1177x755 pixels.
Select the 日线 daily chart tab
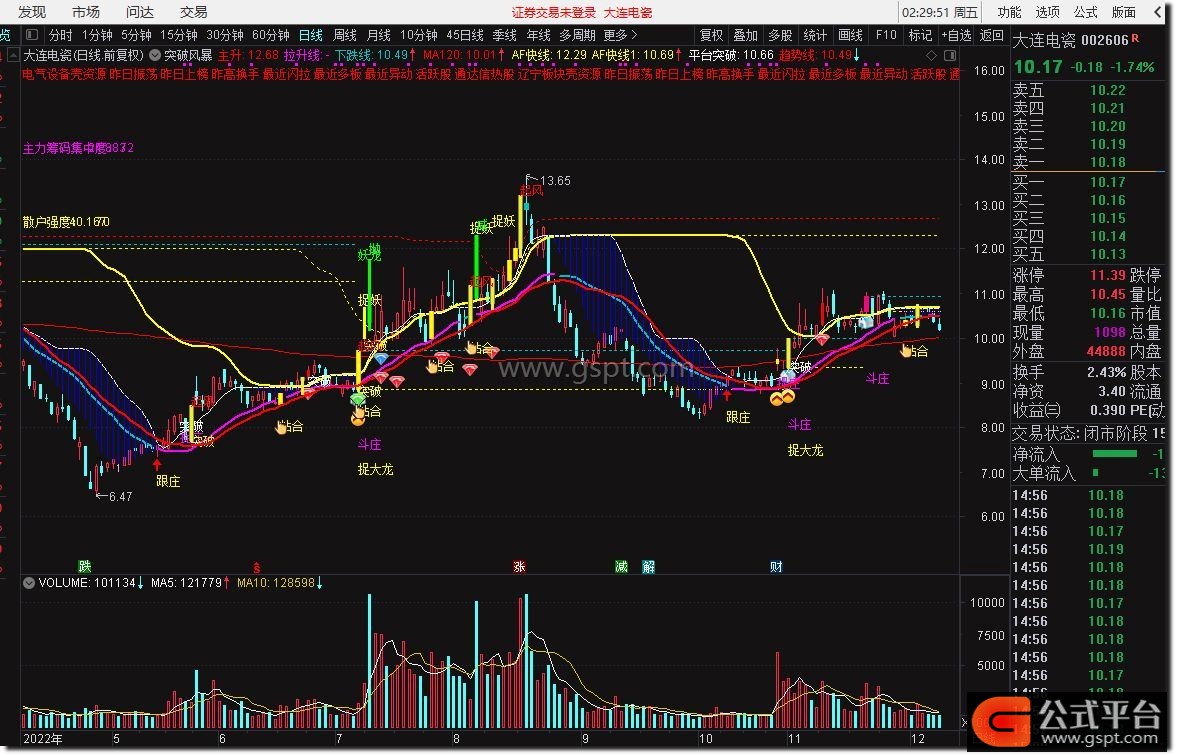point(311,35)
